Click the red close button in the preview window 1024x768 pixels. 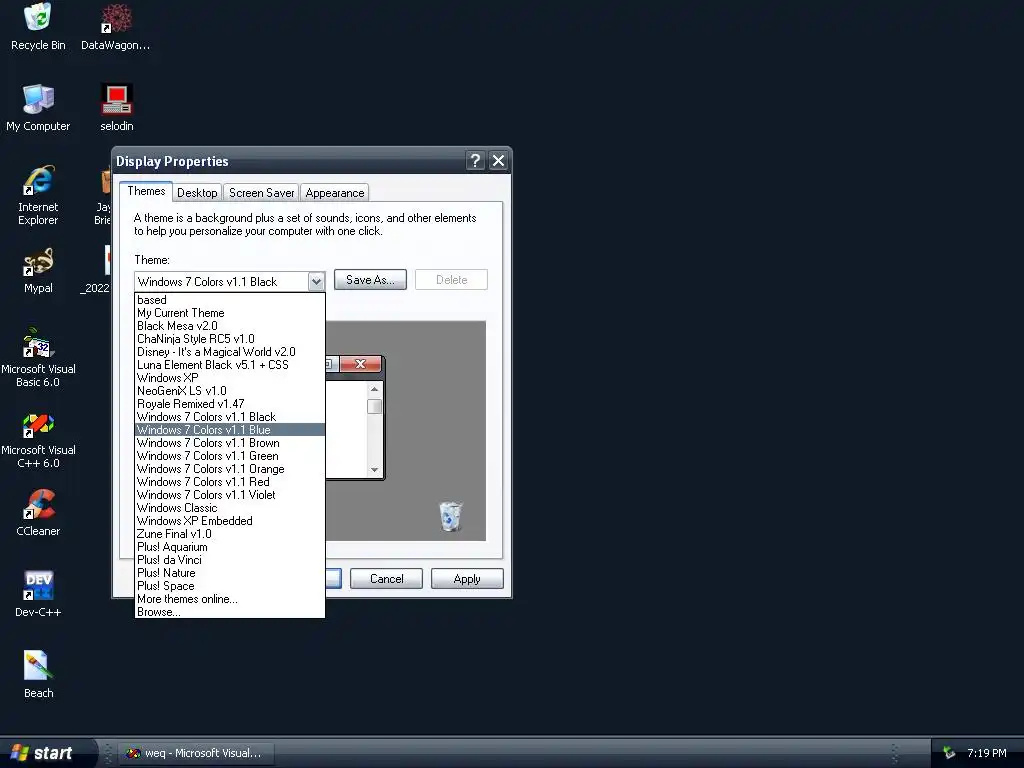[360, 364]
